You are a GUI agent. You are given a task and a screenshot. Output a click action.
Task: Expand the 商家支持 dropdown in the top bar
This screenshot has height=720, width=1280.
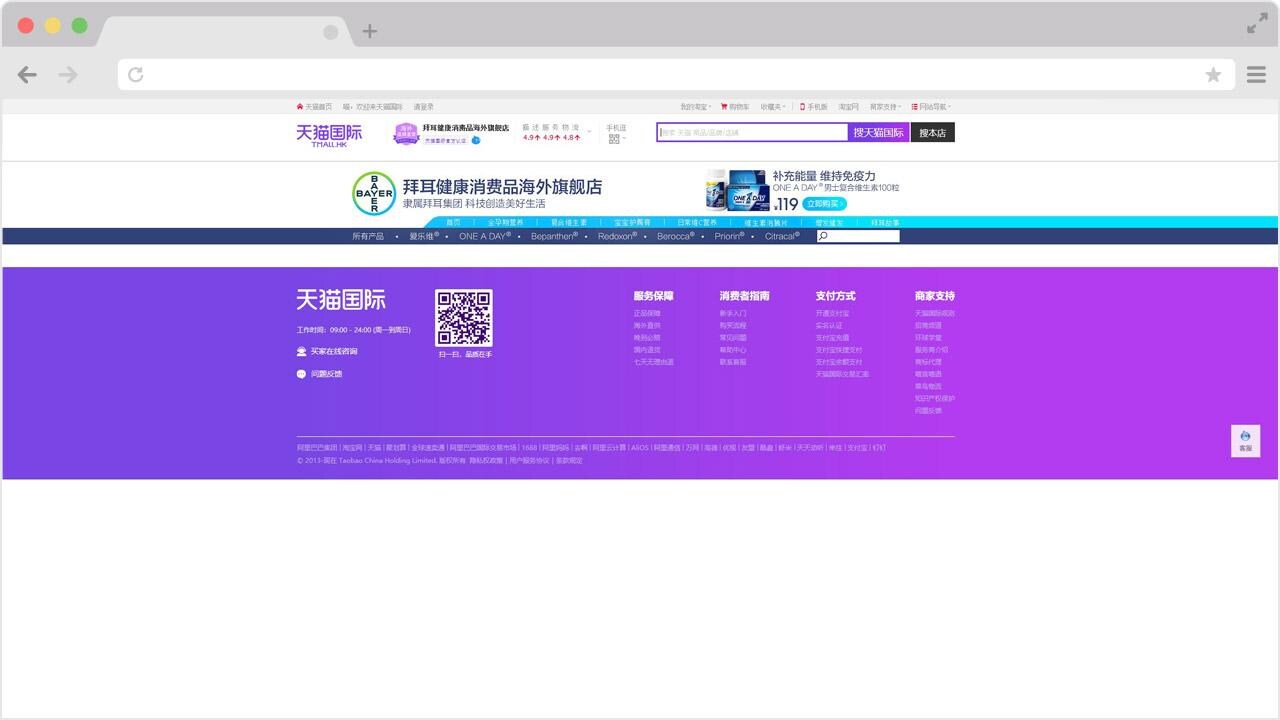point(885,107)
